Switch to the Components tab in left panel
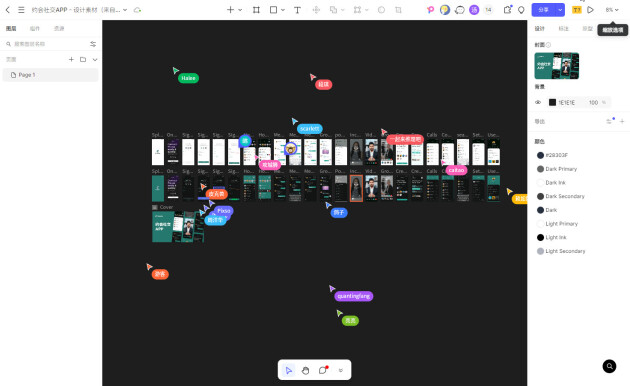Viewport: 630px width, 386px height. (35, 29)
